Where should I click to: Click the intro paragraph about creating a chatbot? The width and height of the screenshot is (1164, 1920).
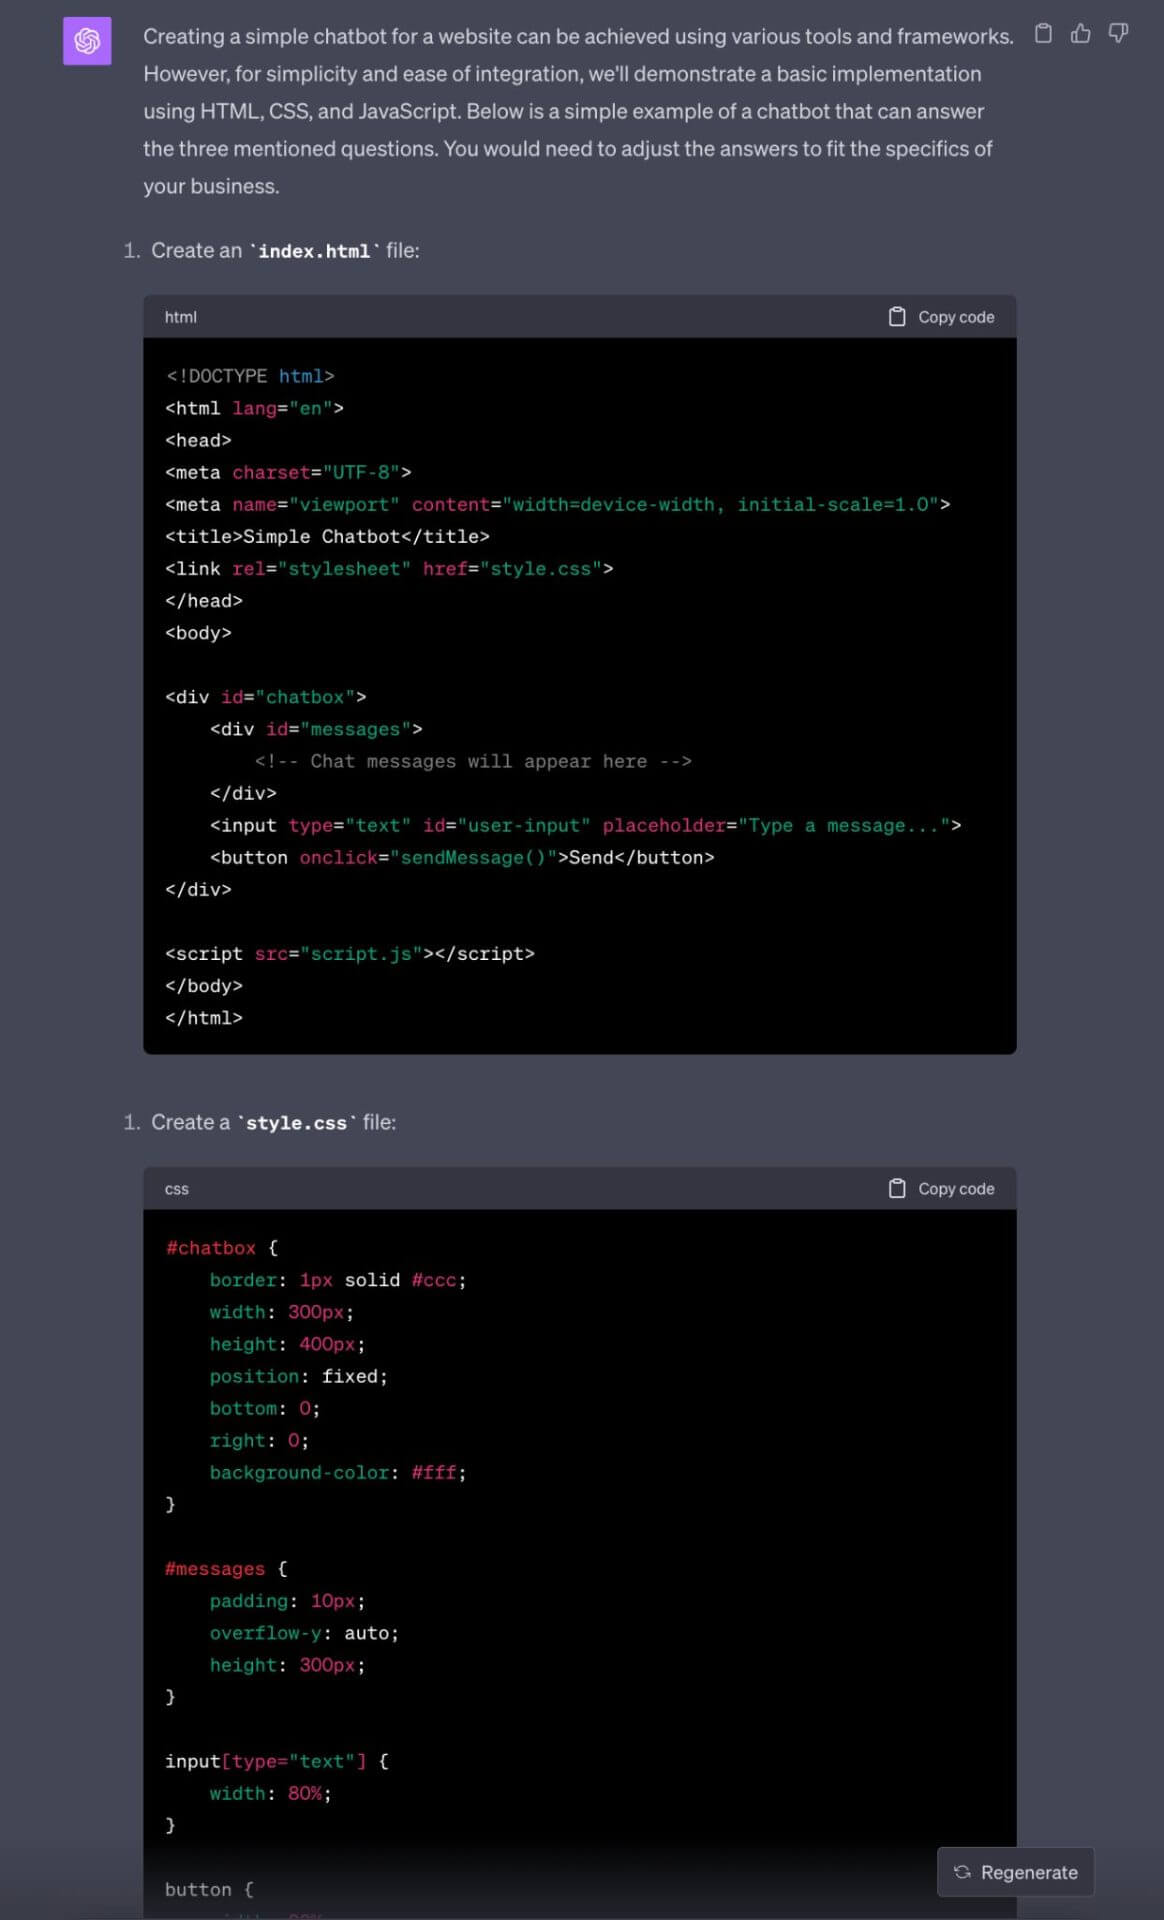point(578,111)
